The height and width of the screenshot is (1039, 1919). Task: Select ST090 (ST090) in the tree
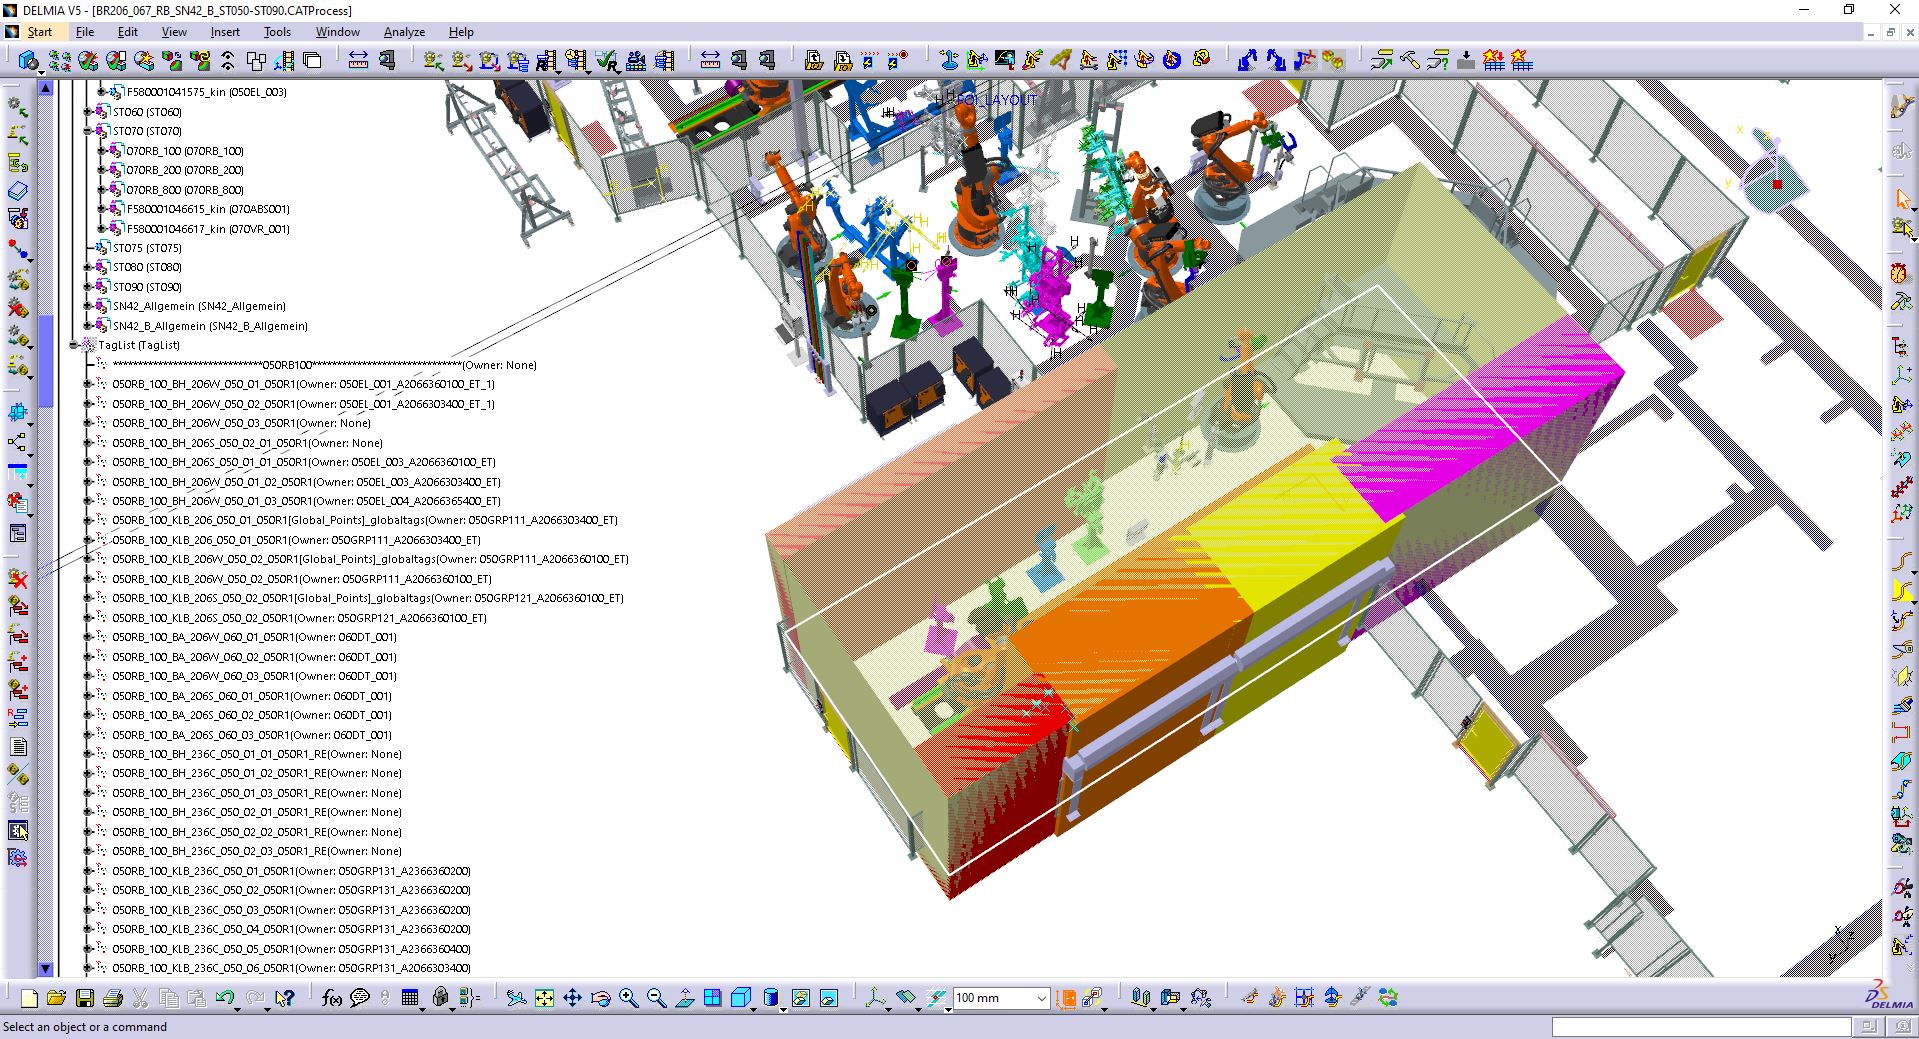pyautogui.click(x=147, y=287)
